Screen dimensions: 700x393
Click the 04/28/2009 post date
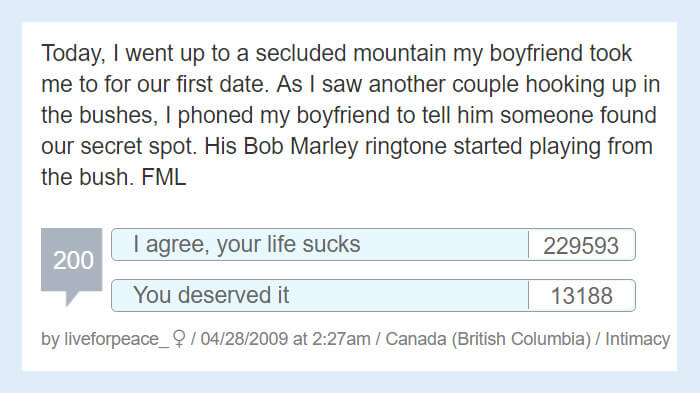point(244,339)
